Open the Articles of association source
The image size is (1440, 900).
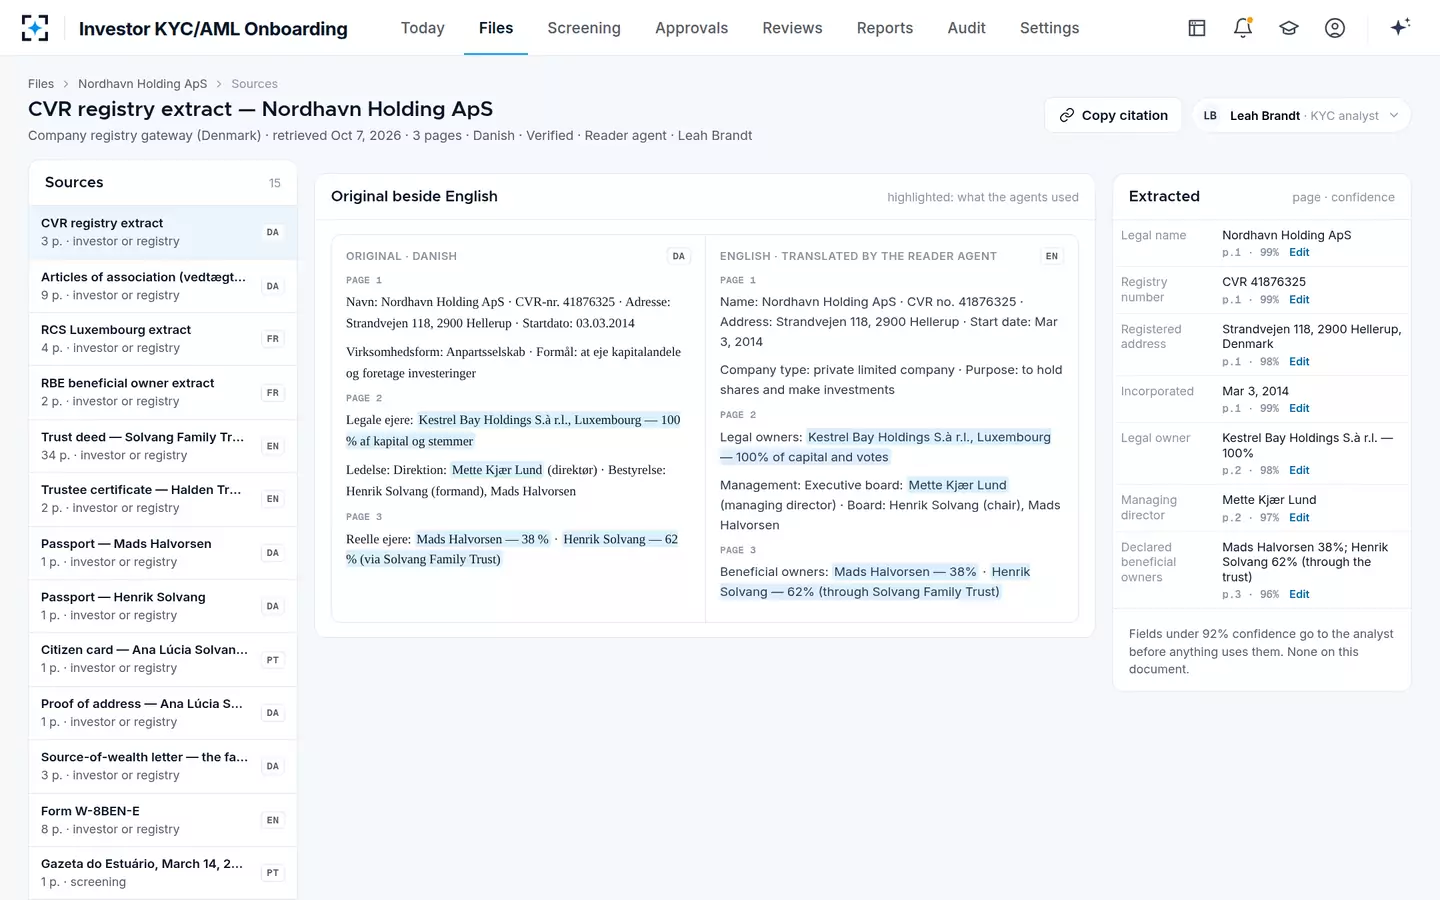click(163, 286)
